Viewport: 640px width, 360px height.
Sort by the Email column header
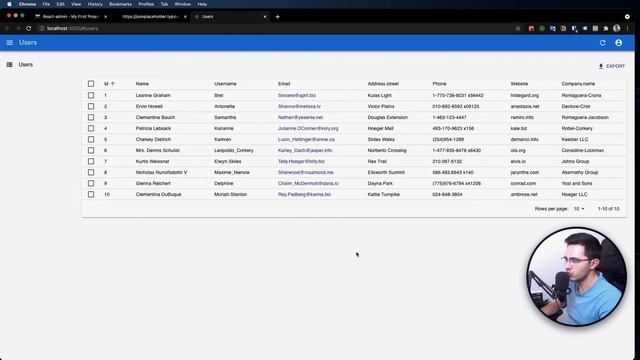[284, 84]
